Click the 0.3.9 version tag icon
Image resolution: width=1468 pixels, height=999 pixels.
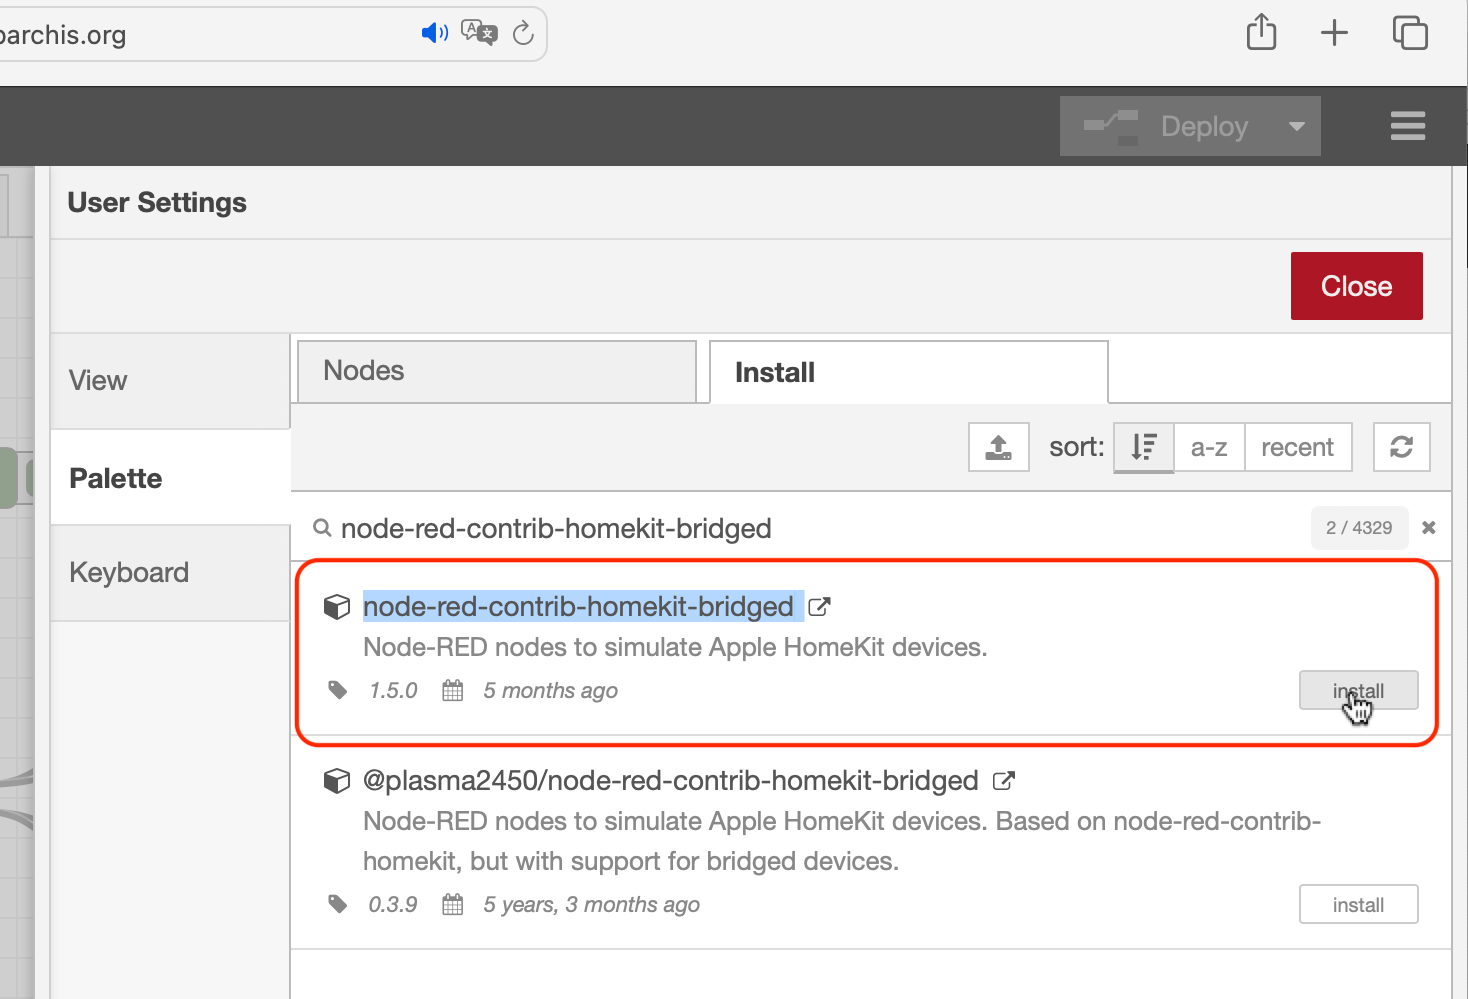tap(338, 904)
